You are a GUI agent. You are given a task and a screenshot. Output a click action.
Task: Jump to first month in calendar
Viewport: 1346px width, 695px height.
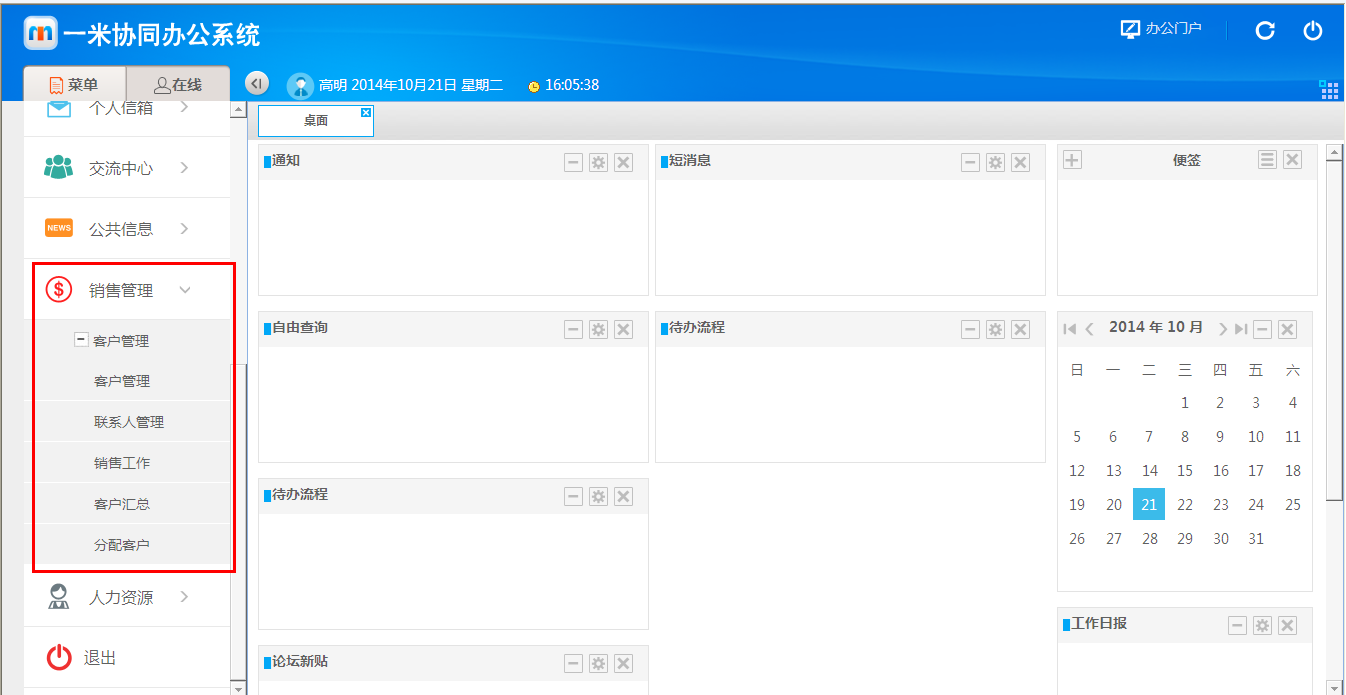[x=1070, y=329]
